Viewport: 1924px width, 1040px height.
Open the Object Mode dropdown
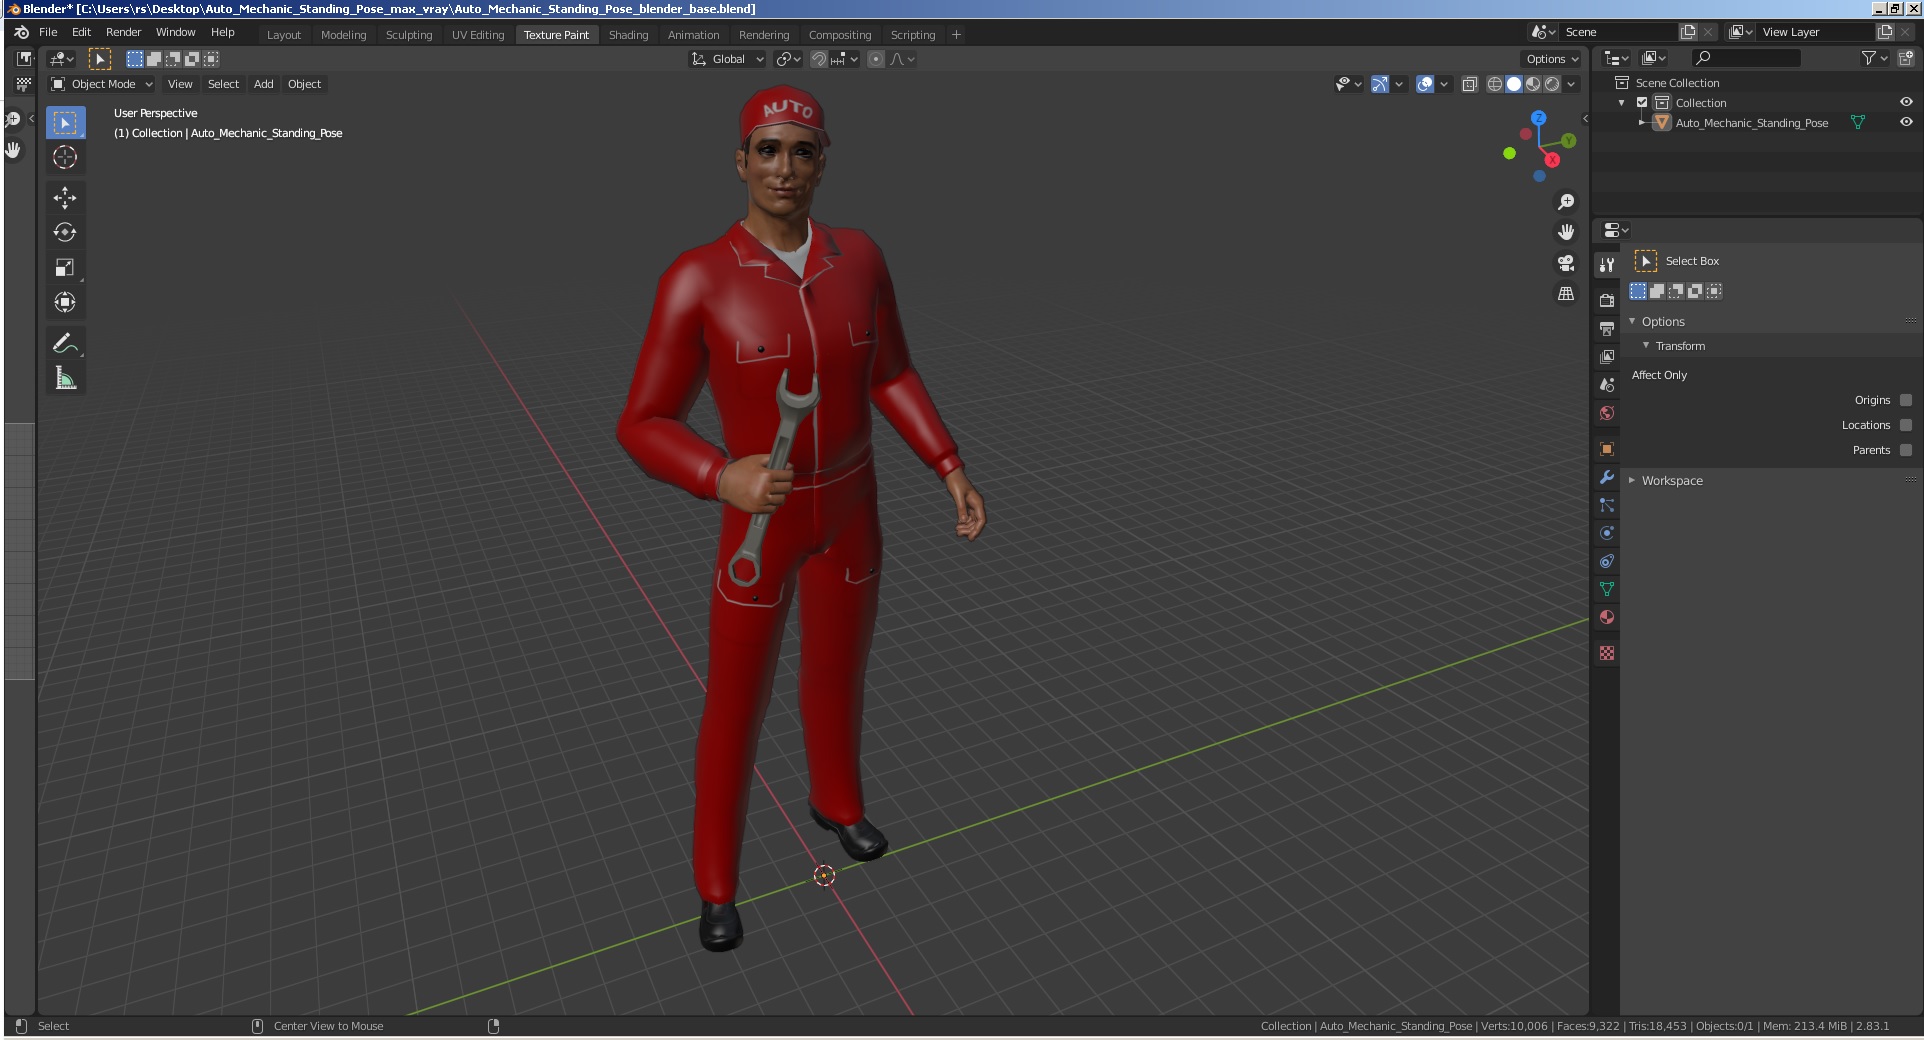tap(102, 84)
